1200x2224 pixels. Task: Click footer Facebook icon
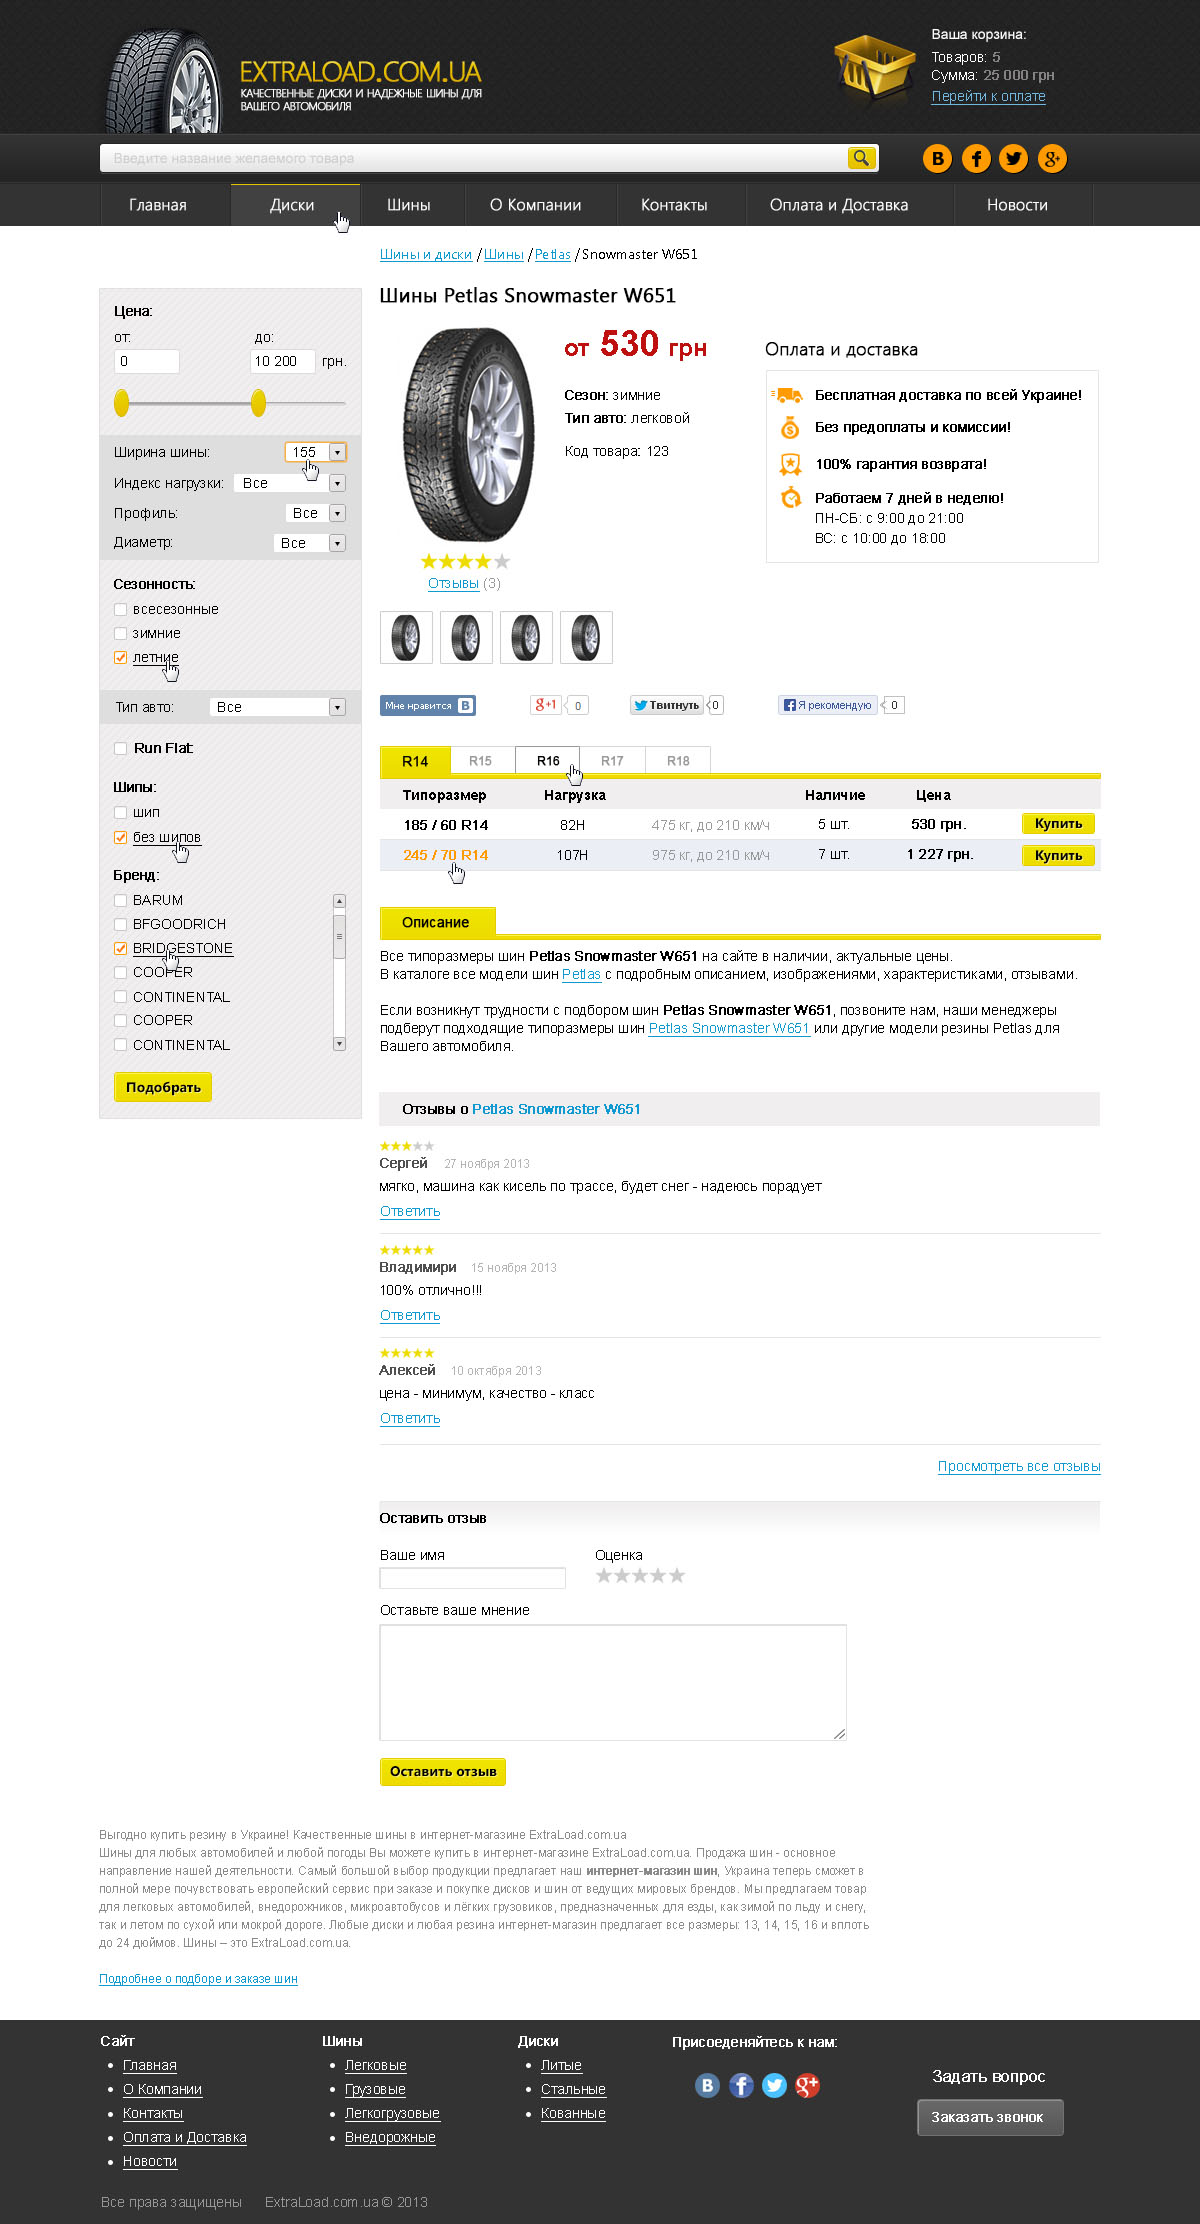pos(741,2085)
